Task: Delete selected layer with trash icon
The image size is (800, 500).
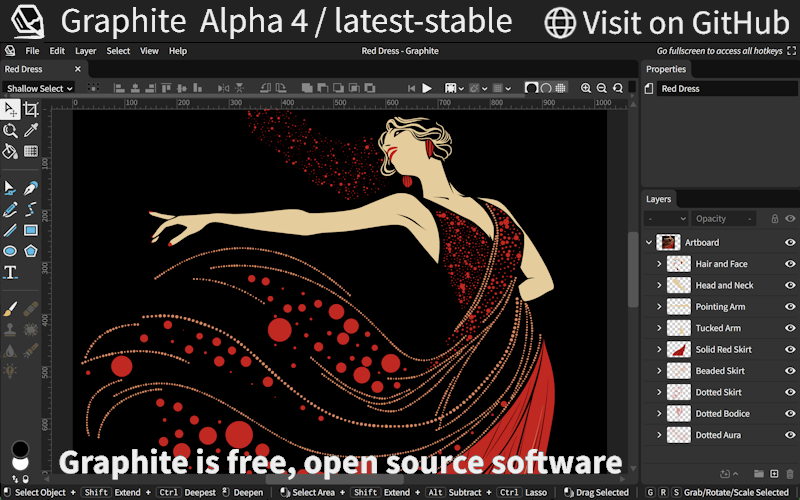Action: [x=789, y=473]
